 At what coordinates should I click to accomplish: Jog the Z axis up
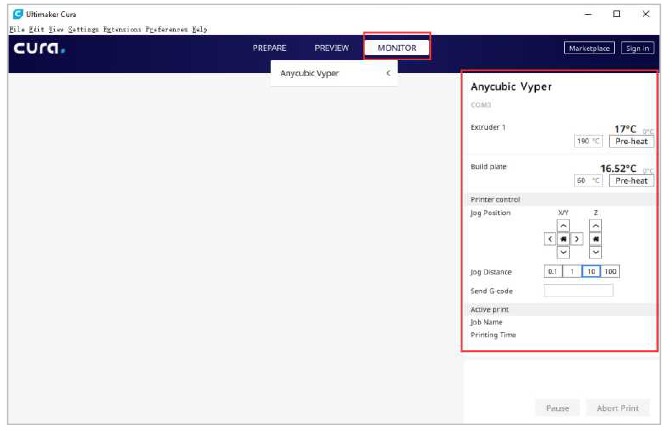click(595, 226)
